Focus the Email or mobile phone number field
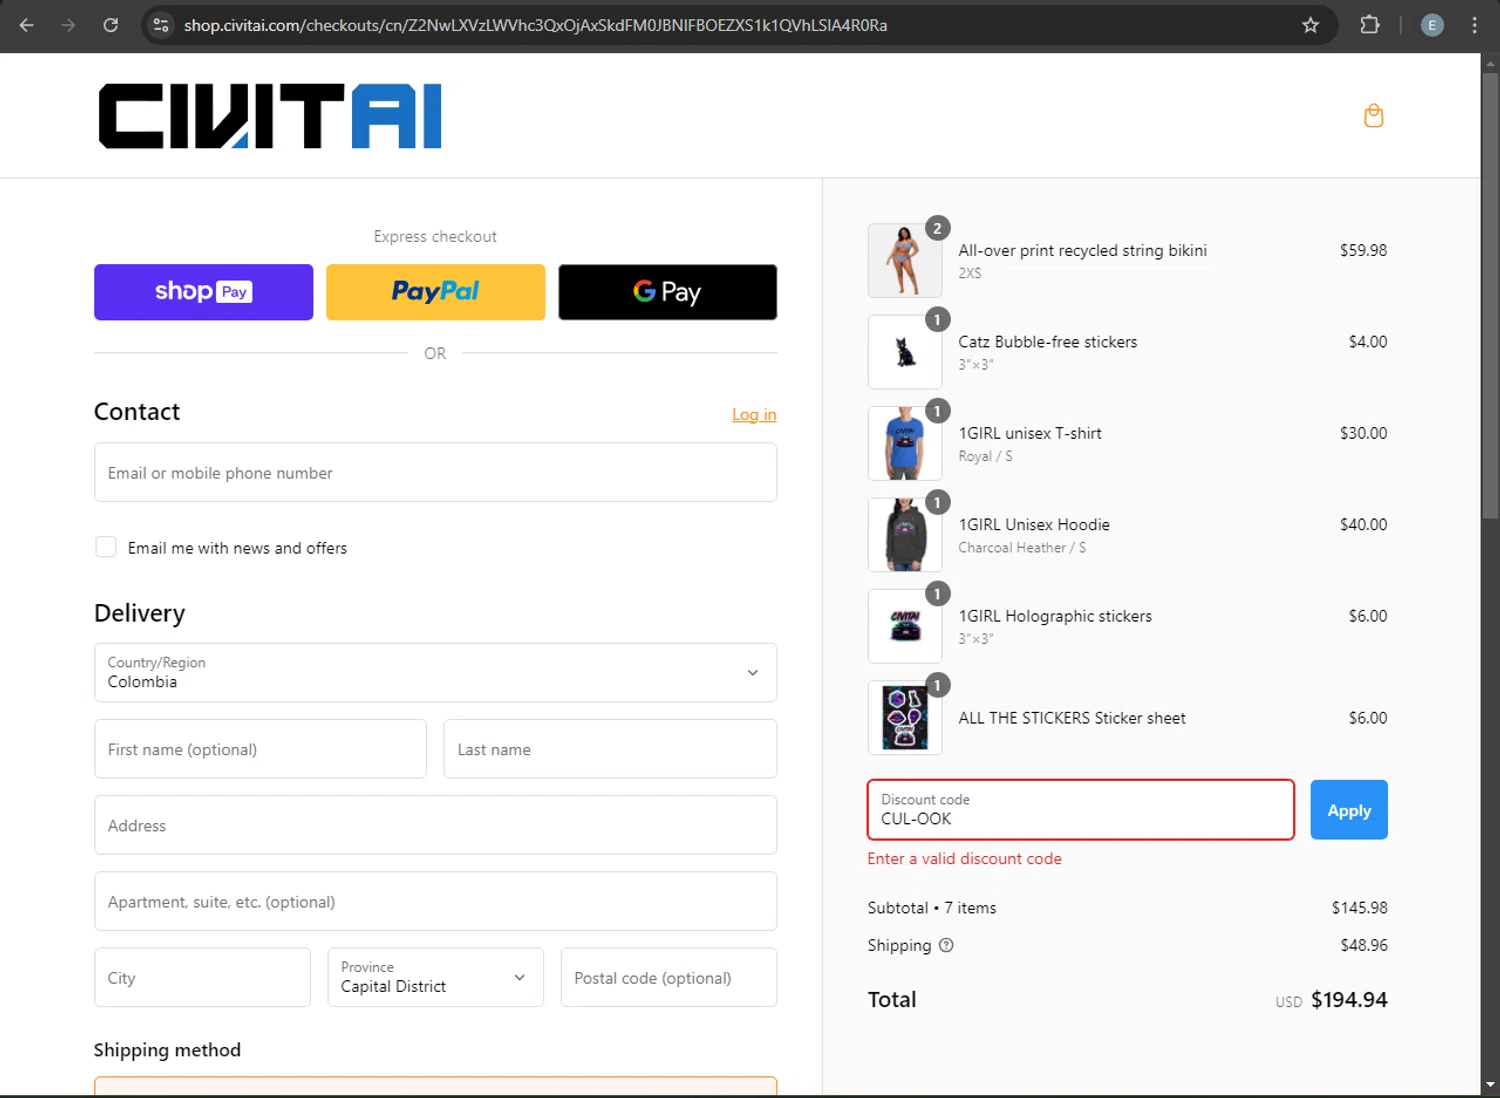 click(x=435, y=472)
